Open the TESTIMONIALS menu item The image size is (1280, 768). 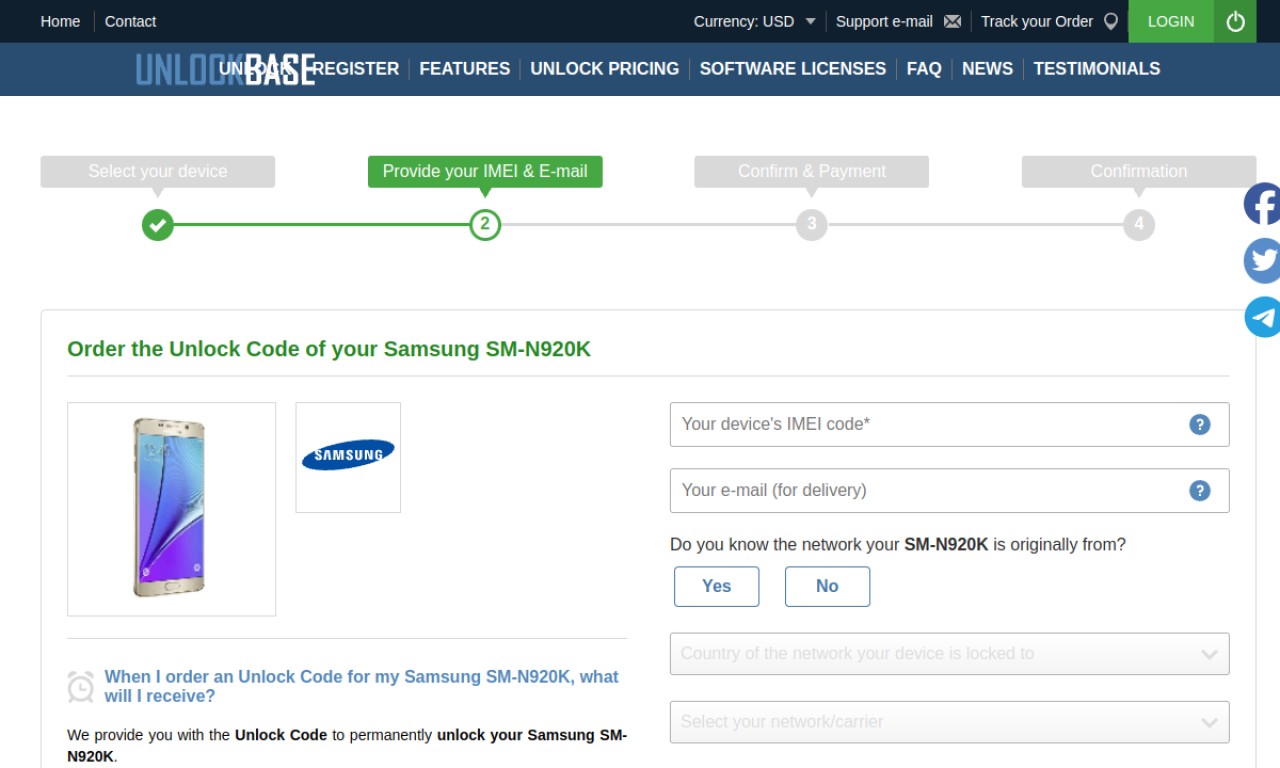[x=1097, y=69]
